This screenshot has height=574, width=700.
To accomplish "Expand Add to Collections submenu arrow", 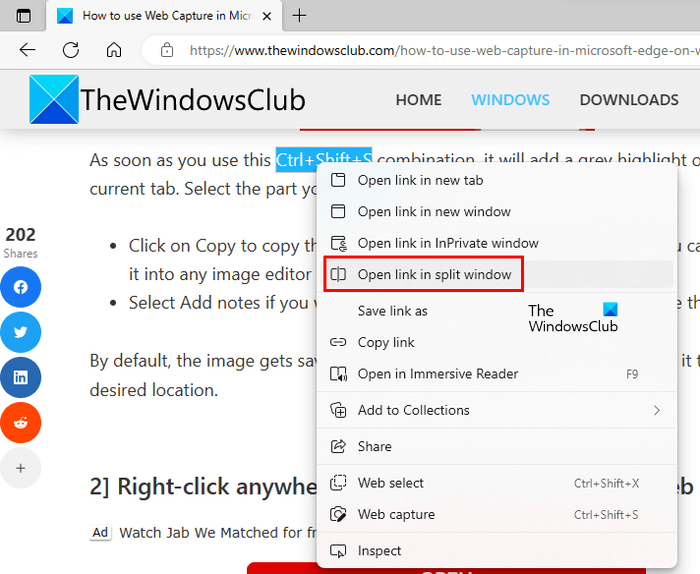I will [657, 410].
